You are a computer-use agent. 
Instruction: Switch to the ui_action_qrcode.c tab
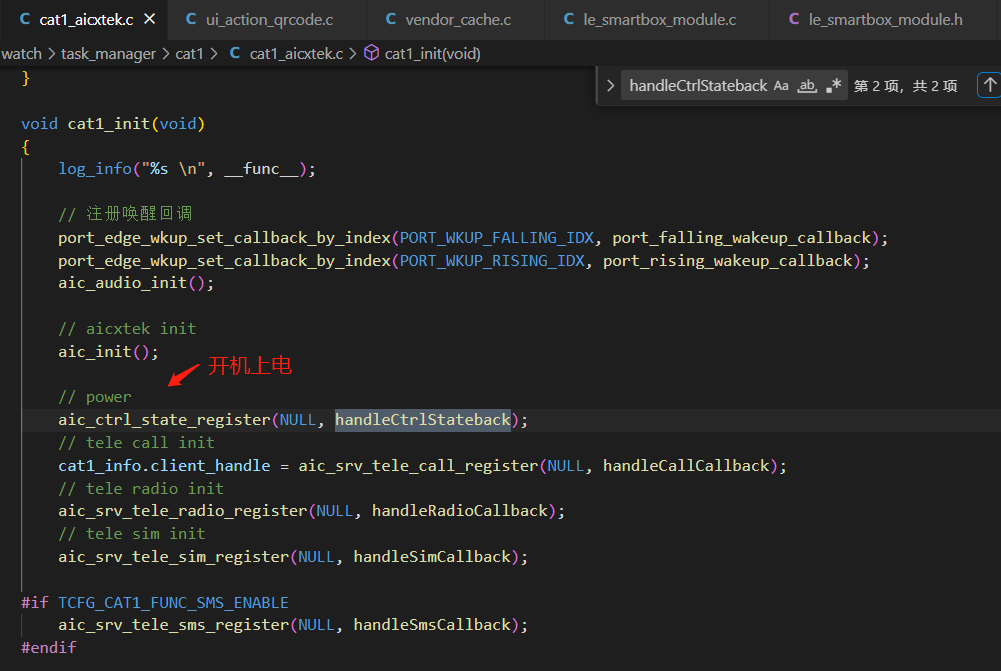point(267,20)
